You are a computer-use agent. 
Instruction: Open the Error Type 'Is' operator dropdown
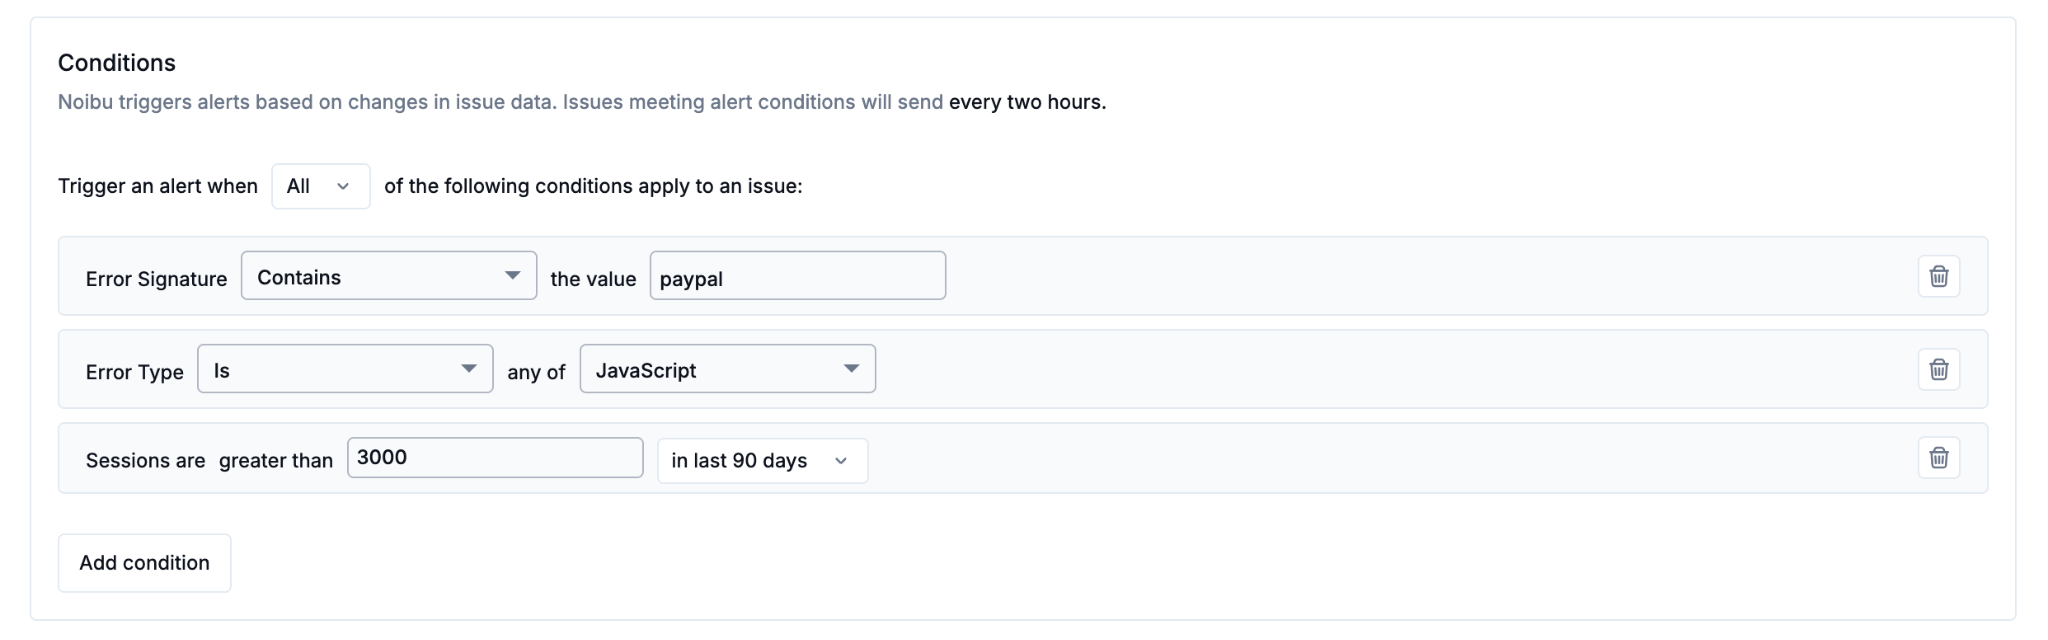[x=344, y=369]
